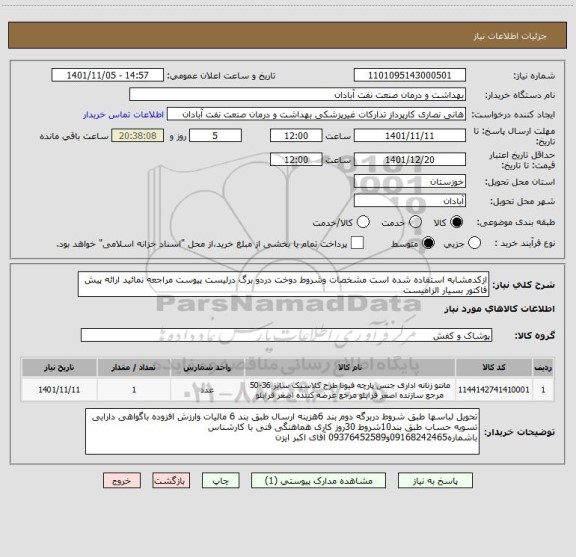Toggle the اسناد خزانه اسلامی payment checkbox
The width and height of the screenshot is (576, 557).
(x=357, y=243)
